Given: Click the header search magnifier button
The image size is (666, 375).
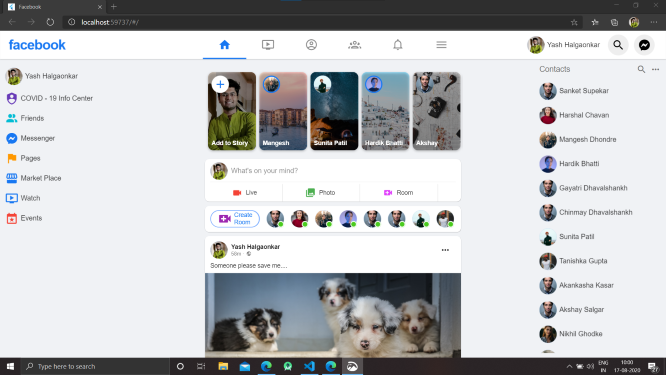Looking at the screenshot, I should (x=618, y=45).
